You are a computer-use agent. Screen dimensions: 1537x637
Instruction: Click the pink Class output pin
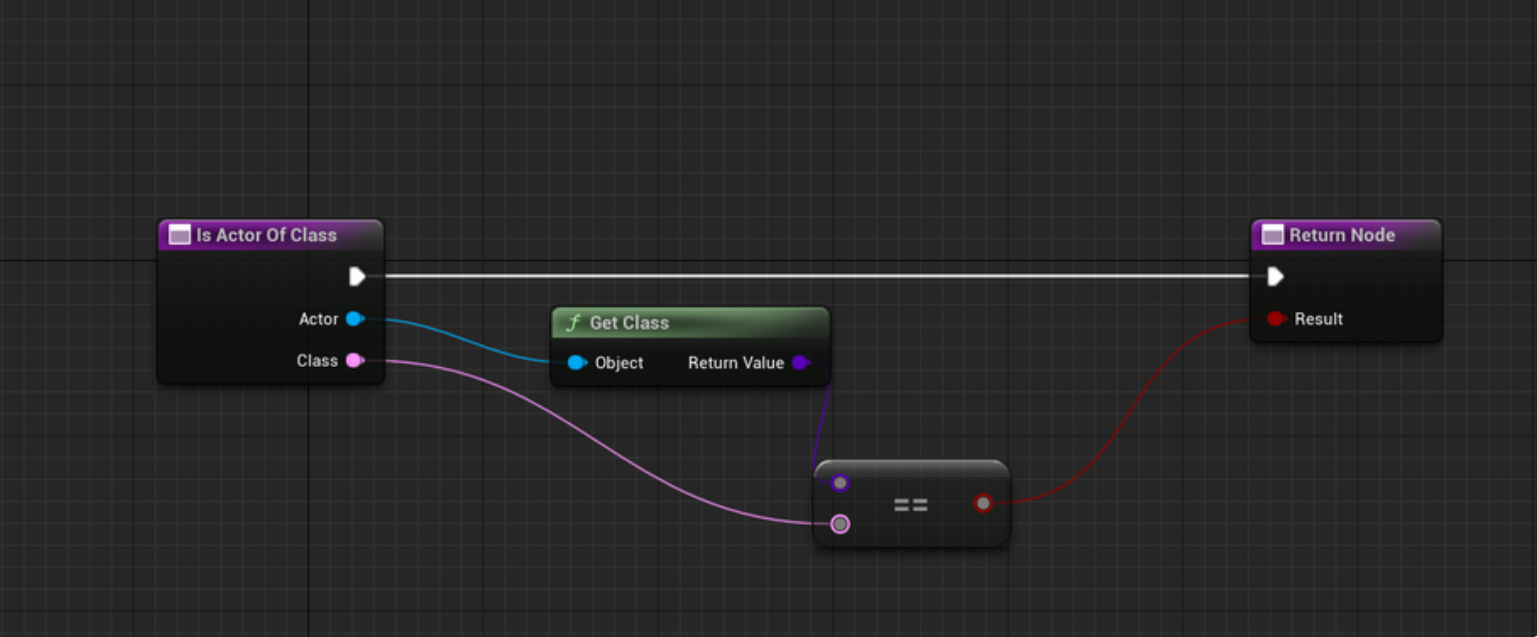coord(354,360)
